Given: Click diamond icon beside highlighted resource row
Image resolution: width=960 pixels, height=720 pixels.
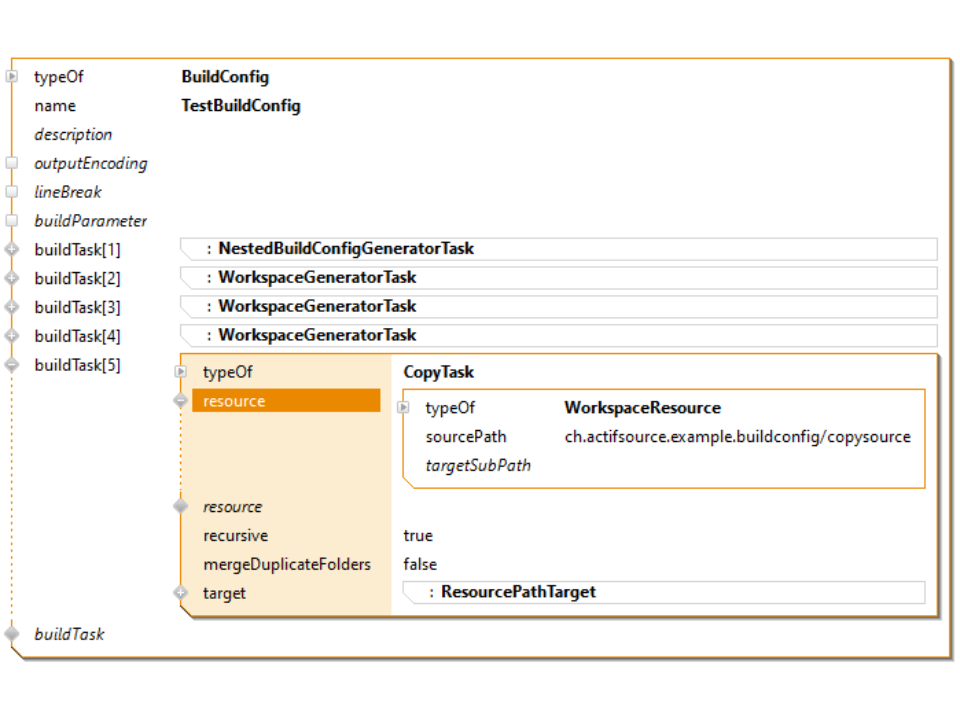Looking at the screenshot, I should 181,401.
